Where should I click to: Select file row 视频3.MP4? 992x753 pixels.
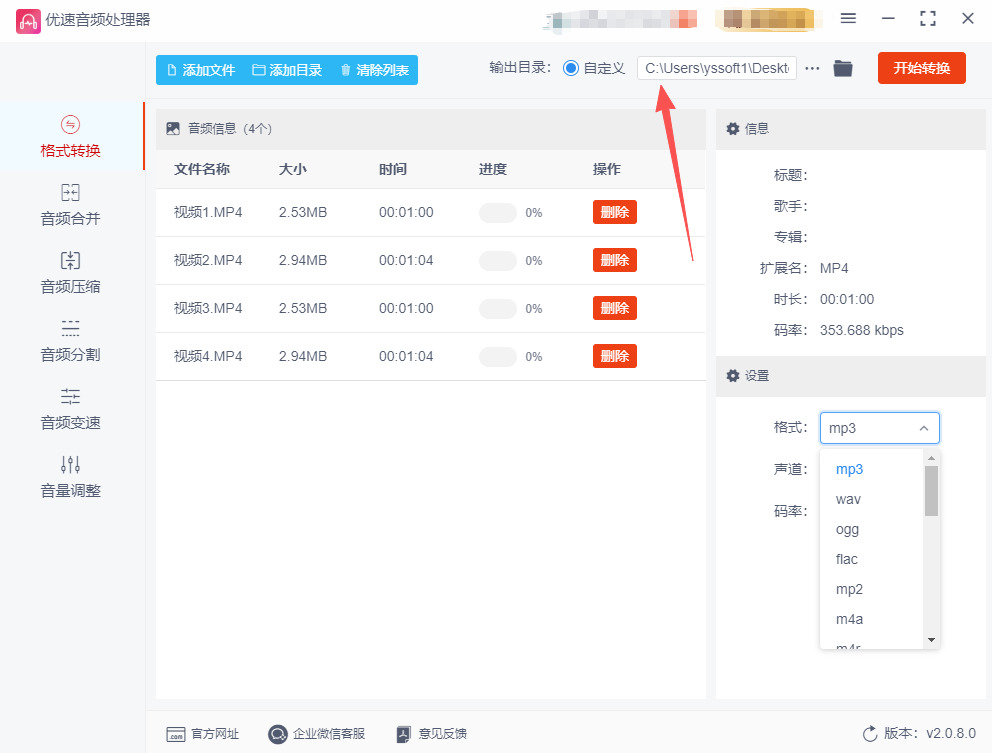pyautogui.click(x=430, y=309)
